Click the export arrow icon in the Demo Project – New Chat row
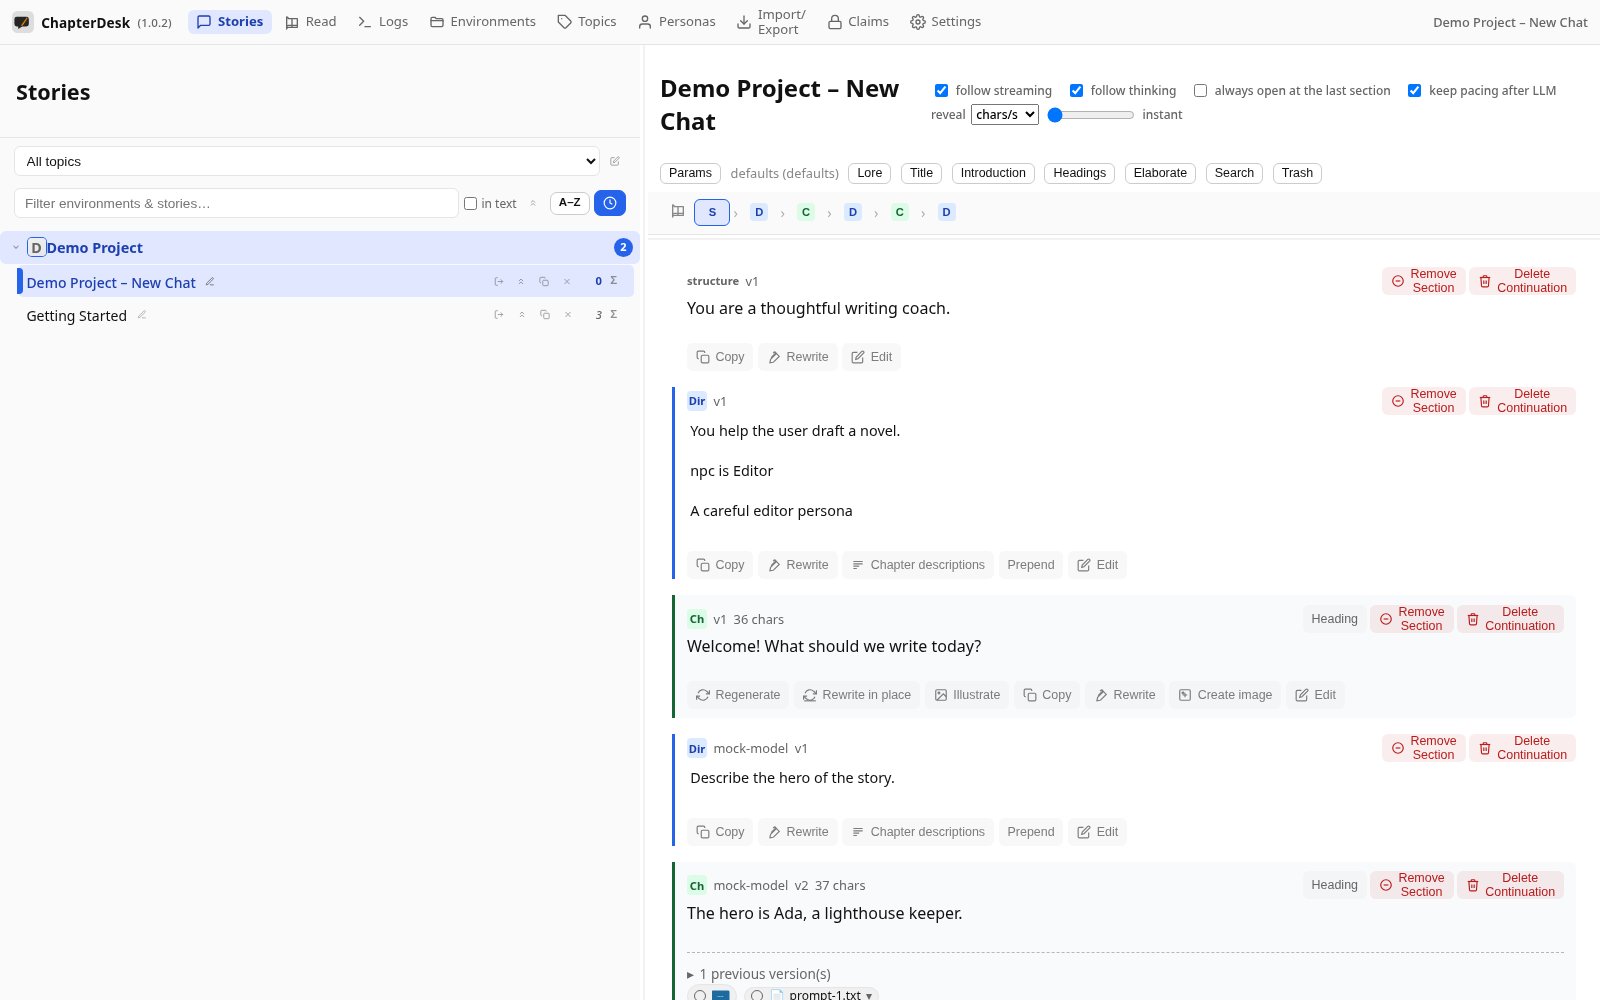 pyautogui.click(x=499, y=282)
